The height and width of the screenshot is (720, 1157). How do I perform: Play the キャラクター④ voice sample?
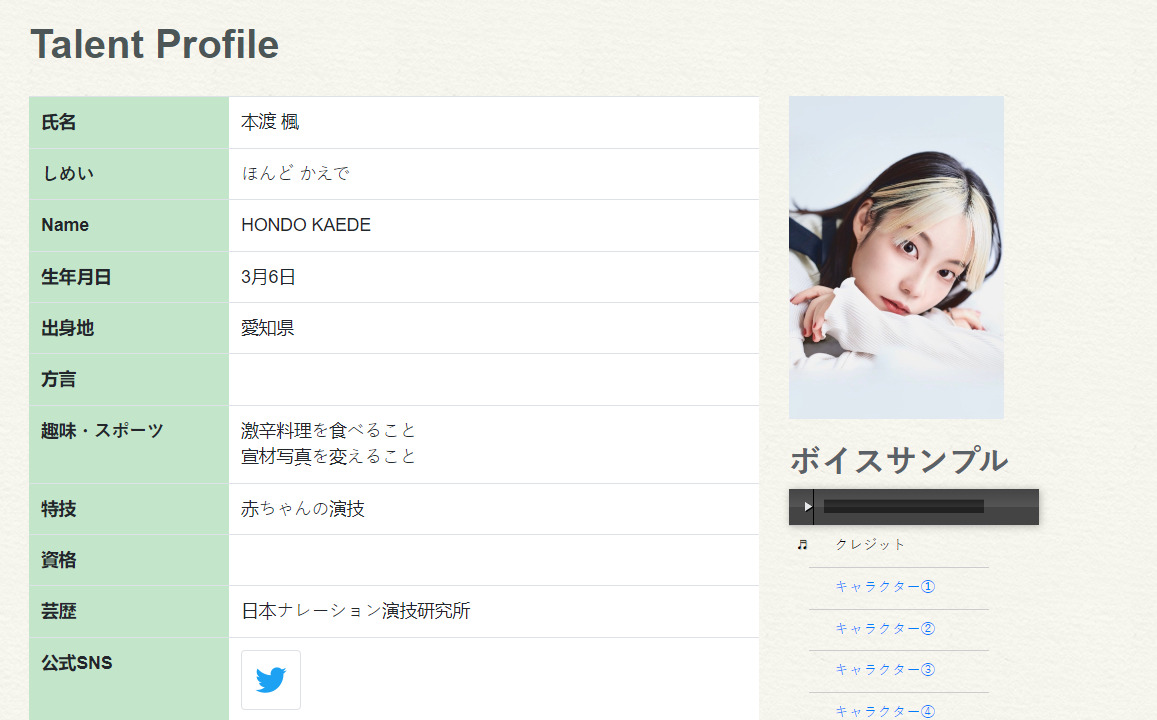pyautogui.click(x=884, y=711)
